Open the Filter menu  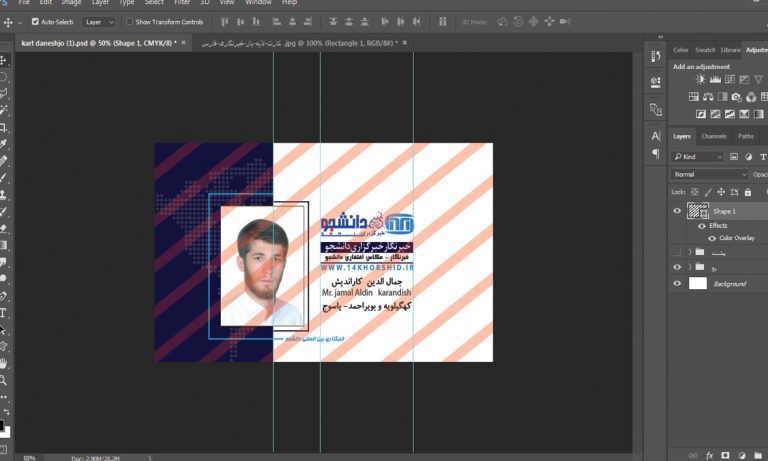[182, 2]
